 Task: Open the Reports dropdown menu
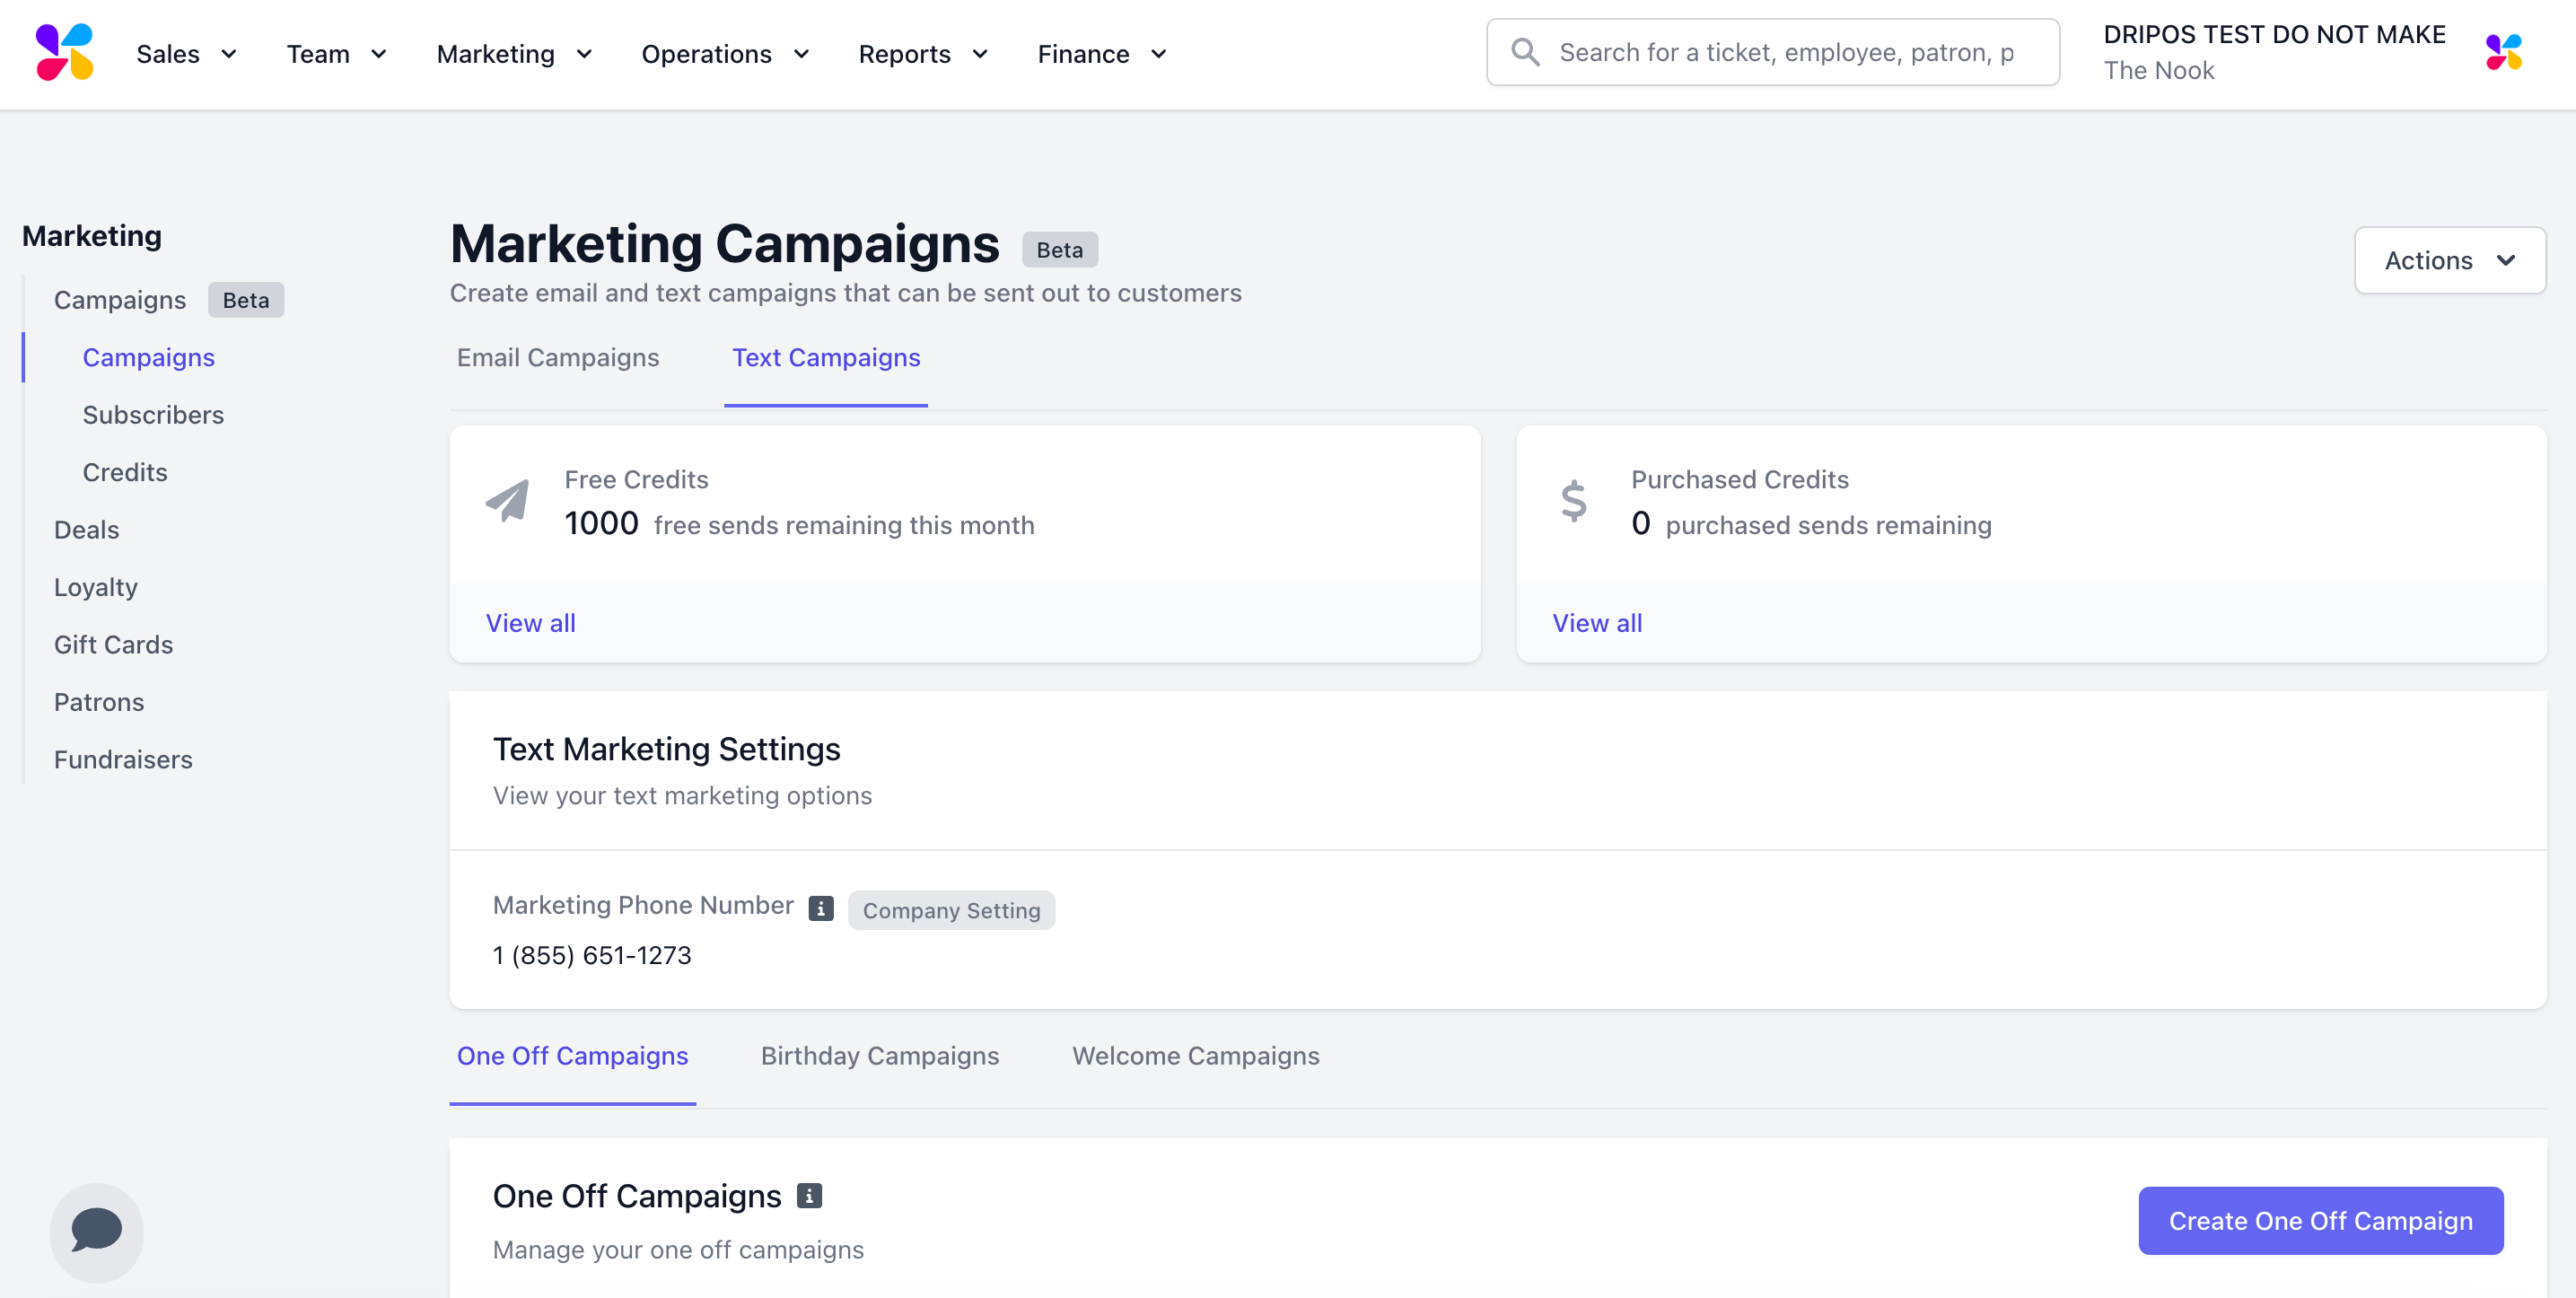click(x=923, y=54)
